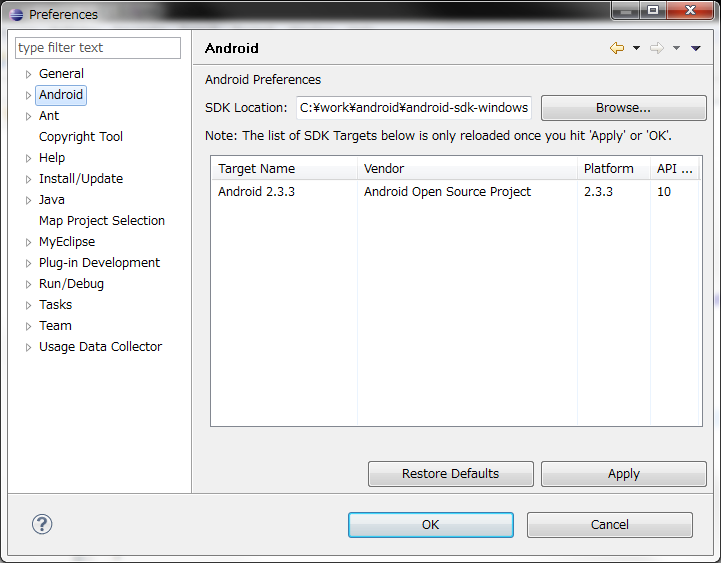Expand the Plug-in Development tree node
Image resolution: width=721 pixels, height=563 pixels.
pos(29,263)
